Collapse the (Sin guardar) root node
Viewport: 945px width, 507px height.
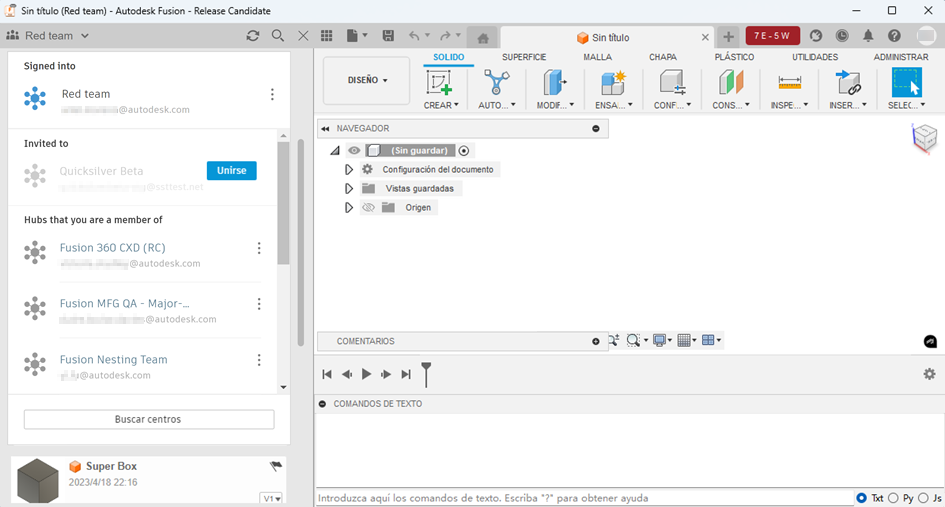point(335,150)
